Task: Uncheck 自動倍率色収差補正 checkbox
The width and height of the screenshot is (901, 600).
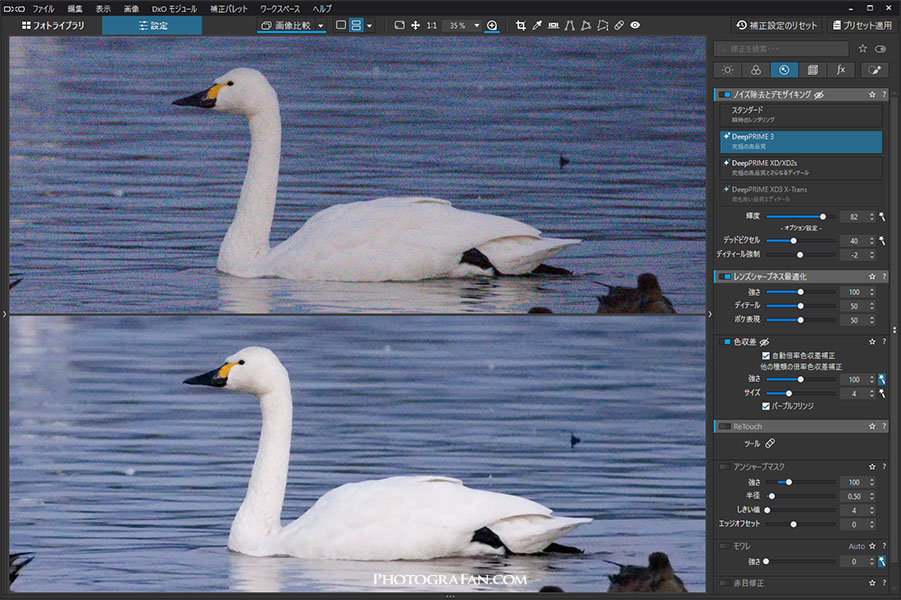Action: (765, 356)
